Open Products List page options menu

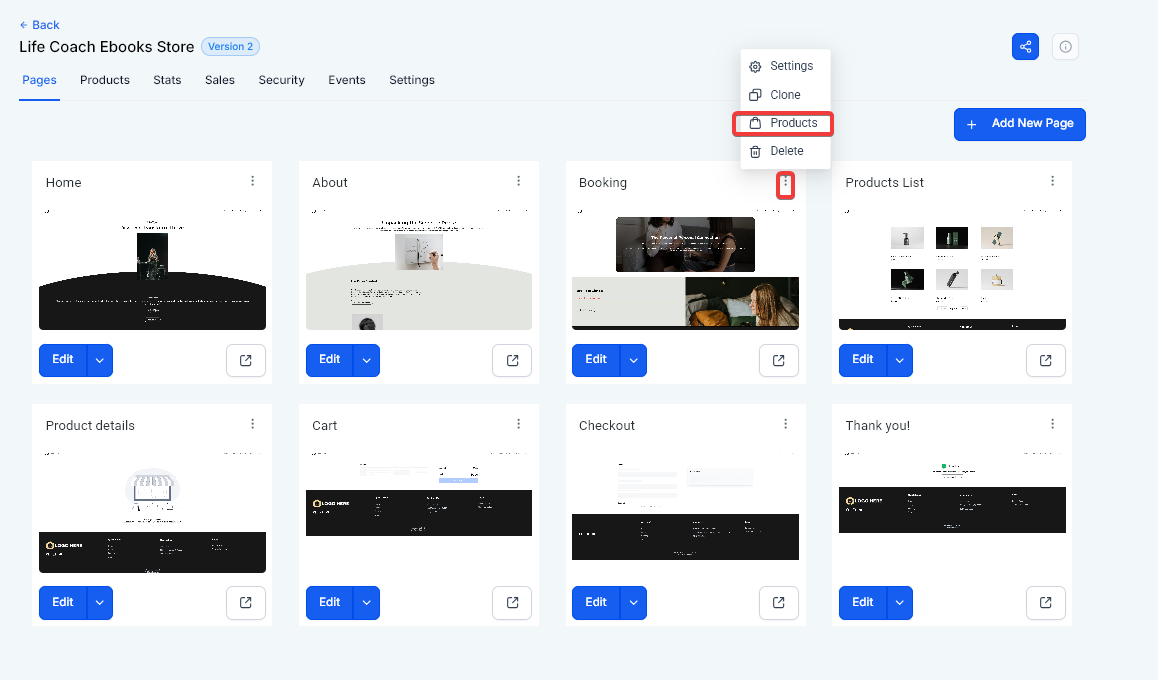click(x=1052, y=181)
